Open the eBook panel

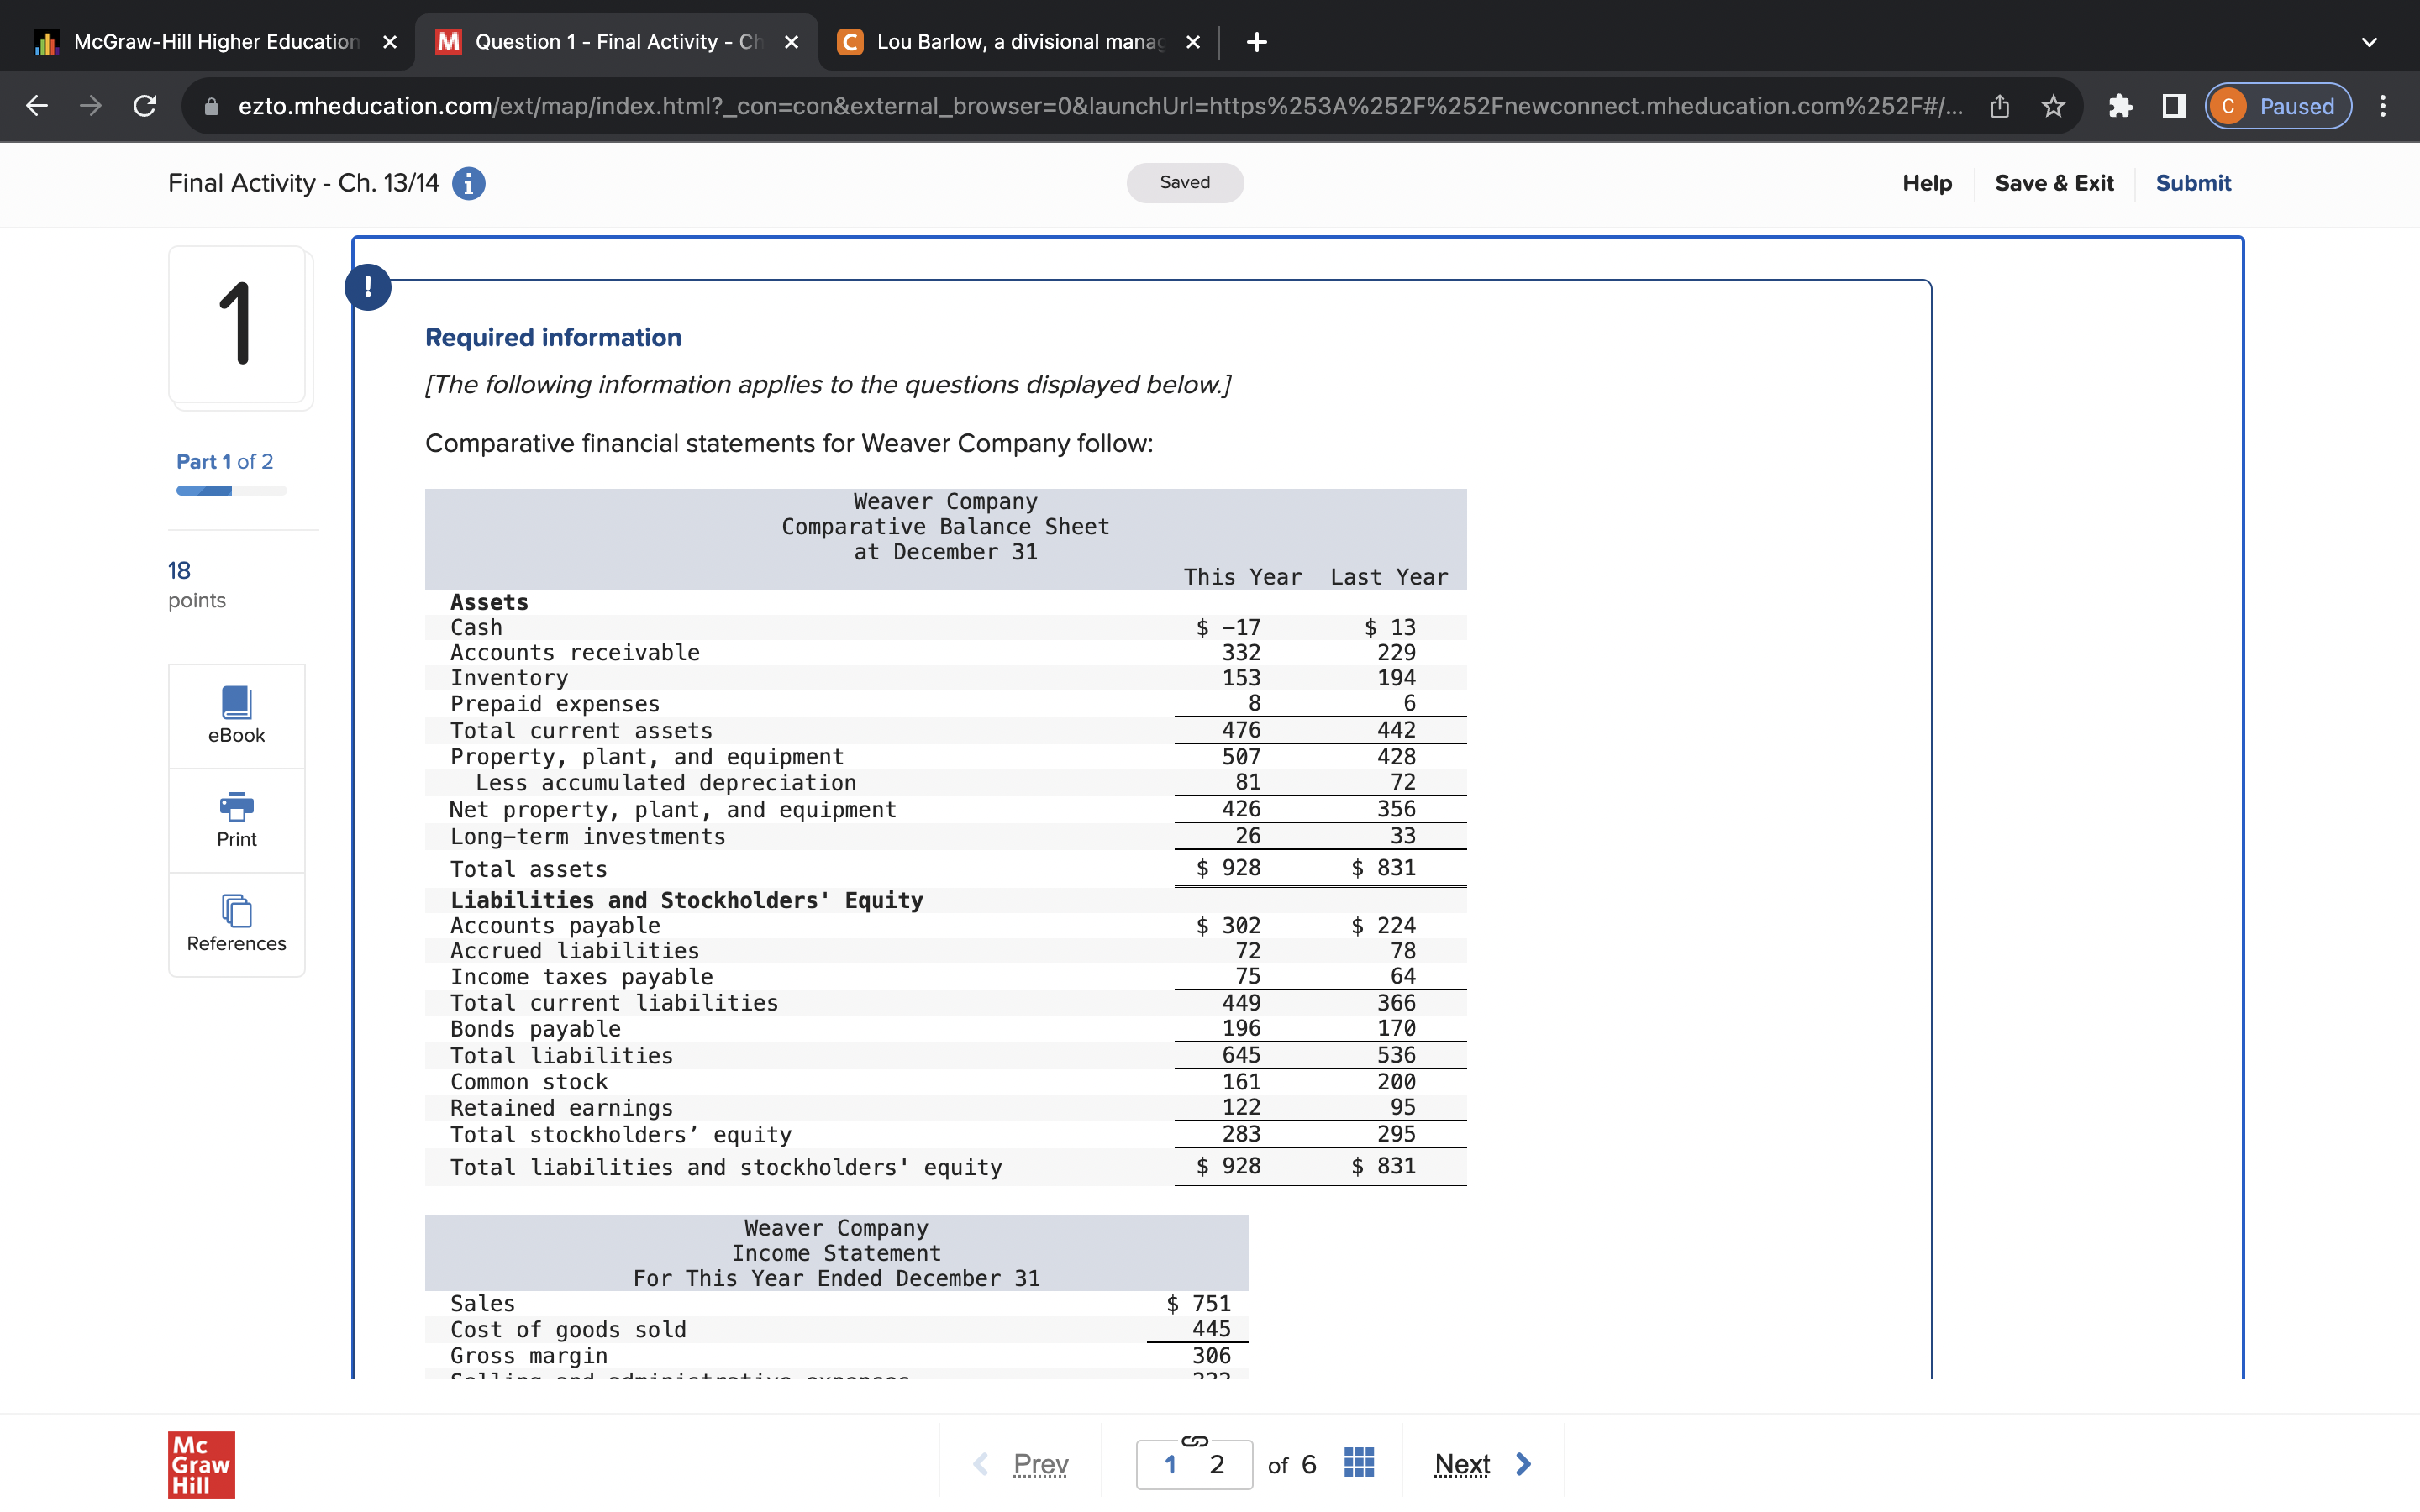[x=236, y=714]
